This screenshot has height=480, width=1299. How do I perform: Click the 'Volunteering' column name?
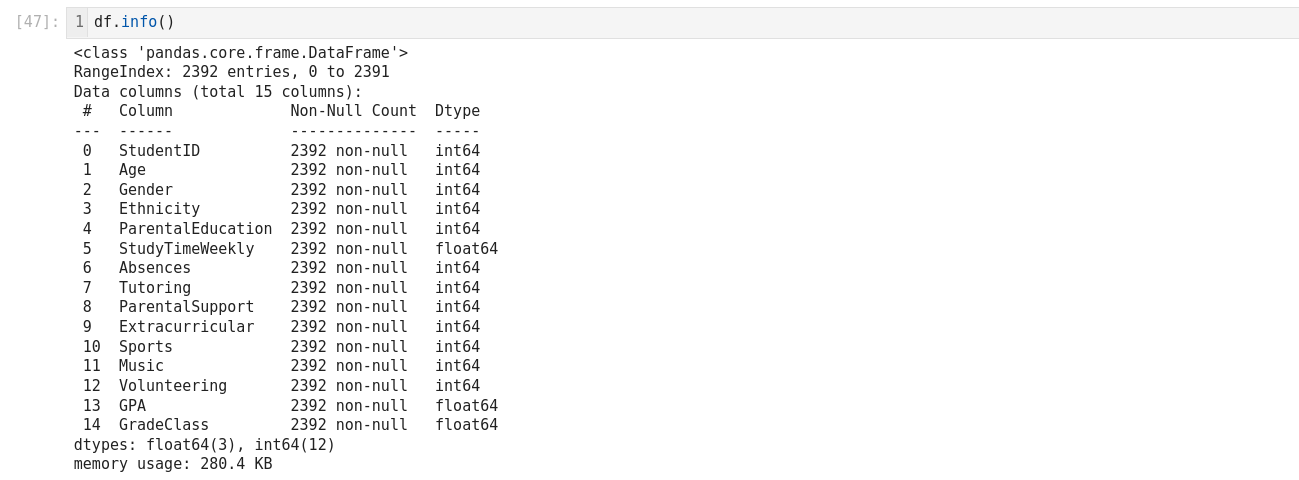(x=173, y=386)
